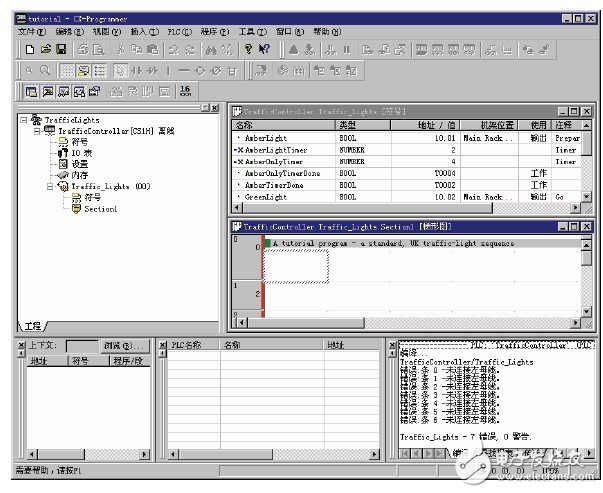Open the PLC menu

[x=177, y=32]
